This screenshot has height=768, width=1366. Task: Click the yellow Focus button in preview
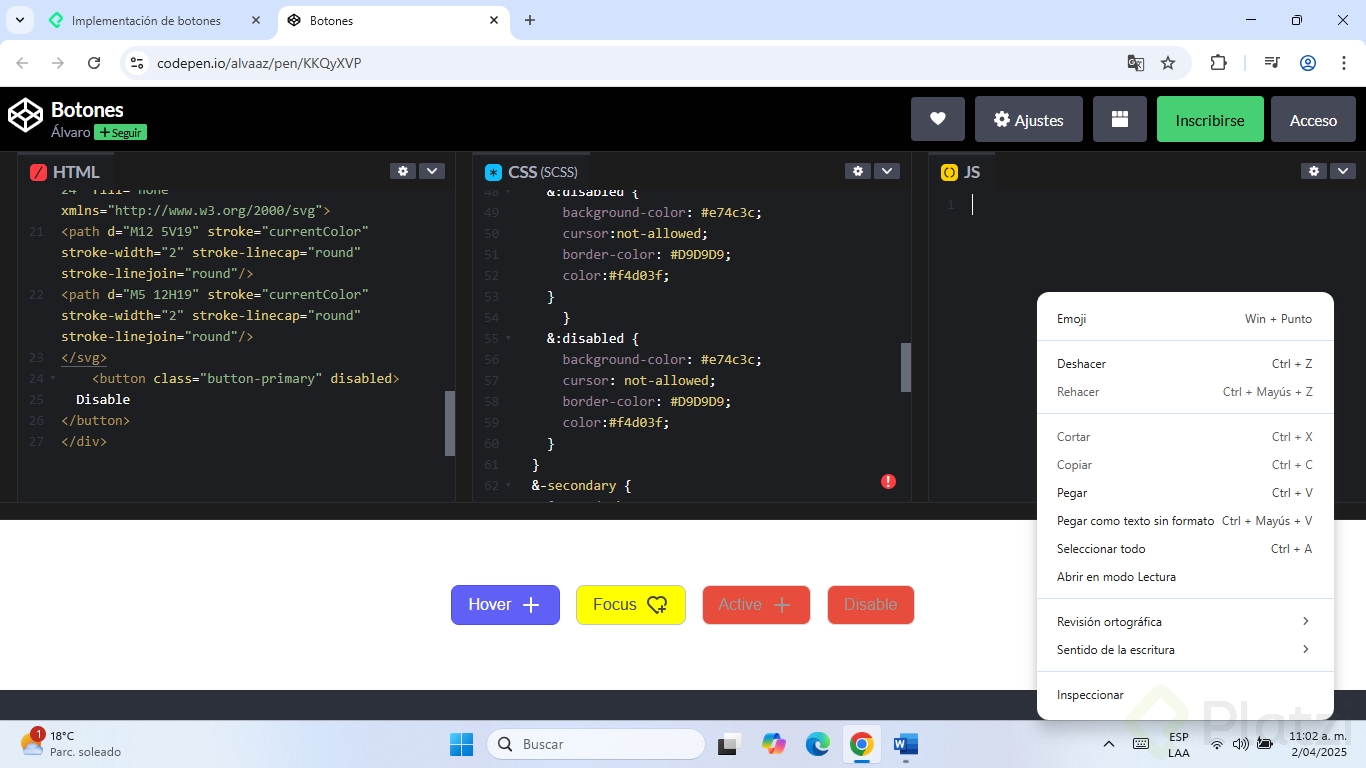631,605
